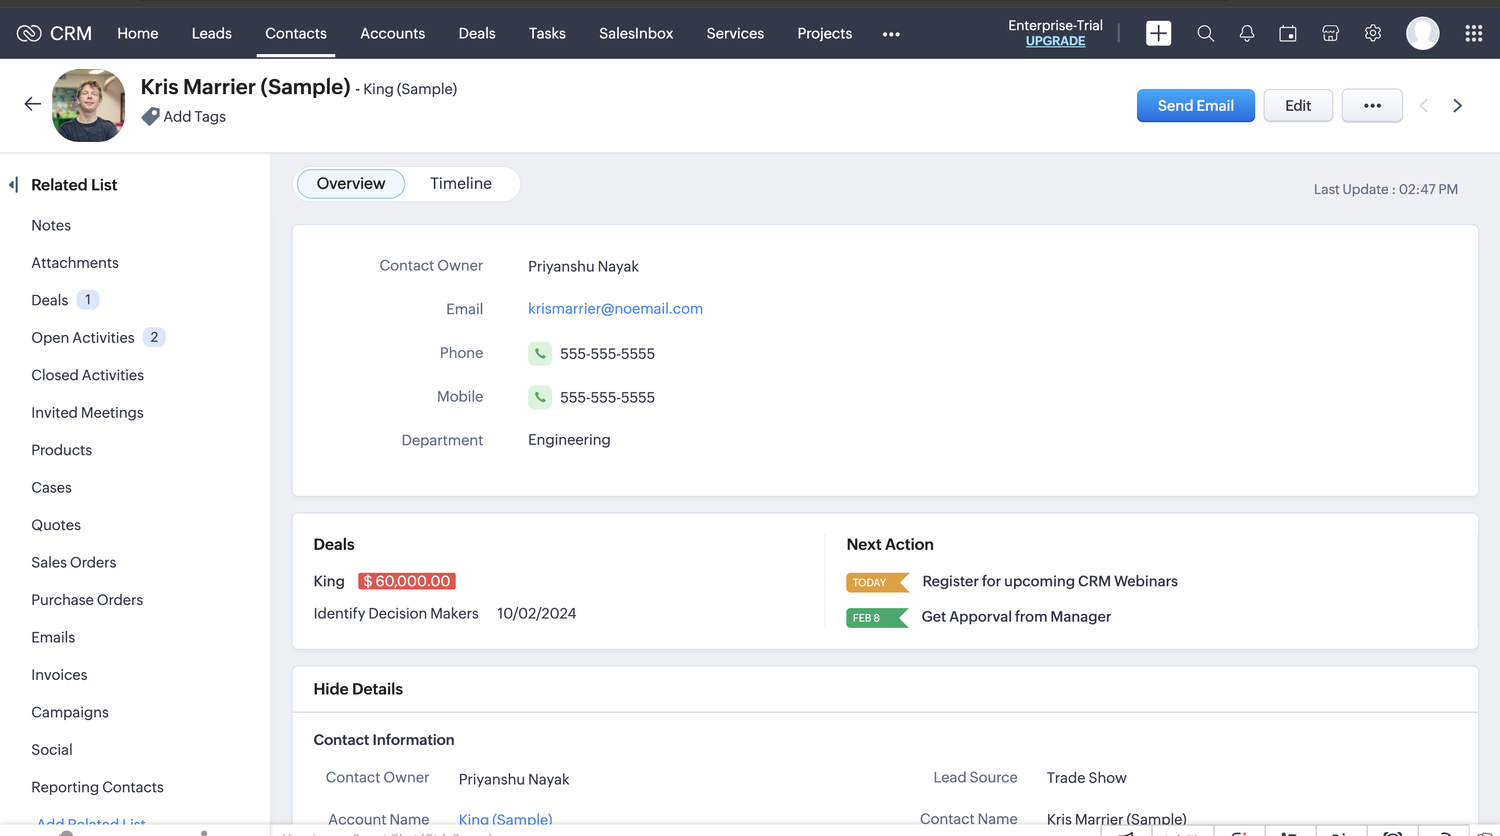This screenshot has height=836, width=1500.
Task: Click the TODAY activity flag
Action: 877,582
